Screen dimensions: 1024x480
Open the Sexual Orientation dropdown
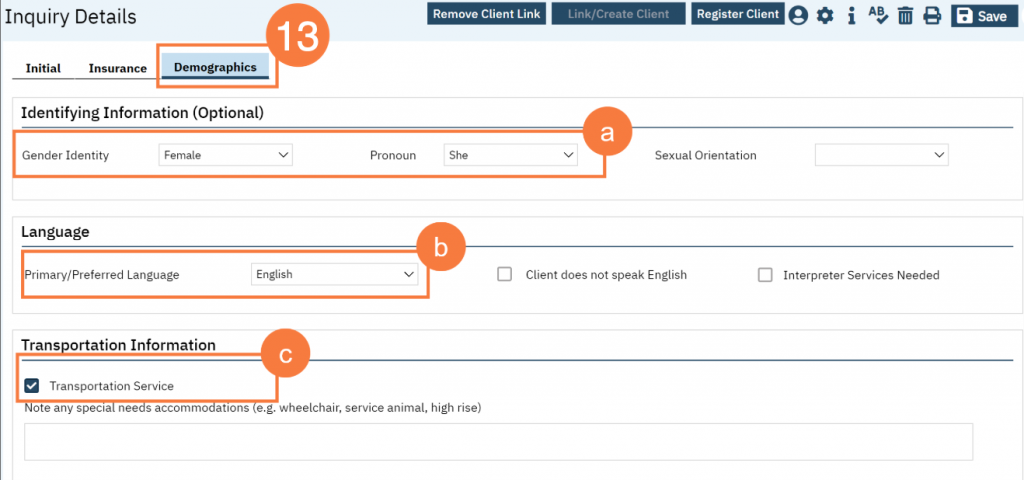click(881, 155)
